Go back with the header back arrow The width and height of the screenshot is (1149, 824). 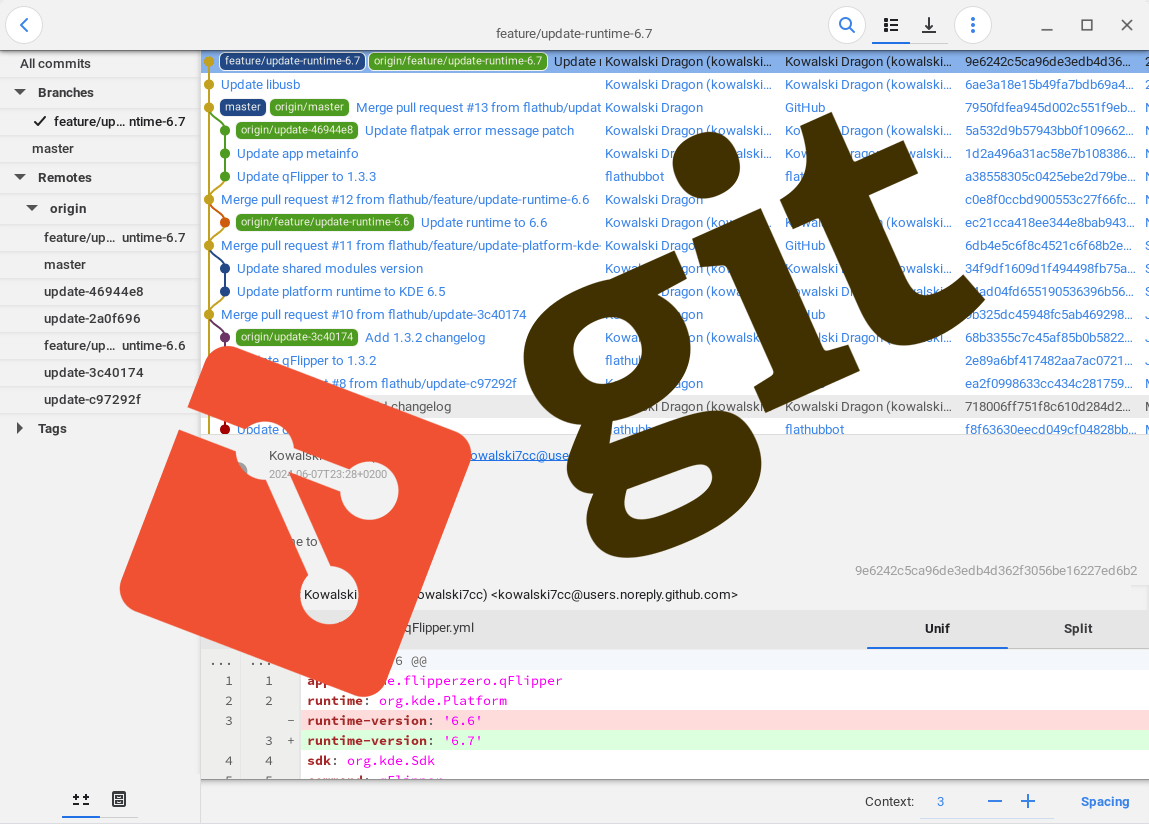pos(24,25)
